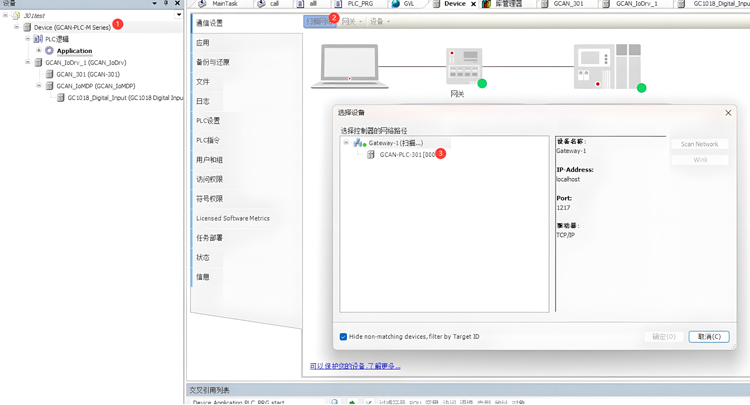Image resolution: width=750 pixels, height=405 pixels.
Task: Select the Device (GCAN-PLC-M Series) node
Action: coord(71,27)
